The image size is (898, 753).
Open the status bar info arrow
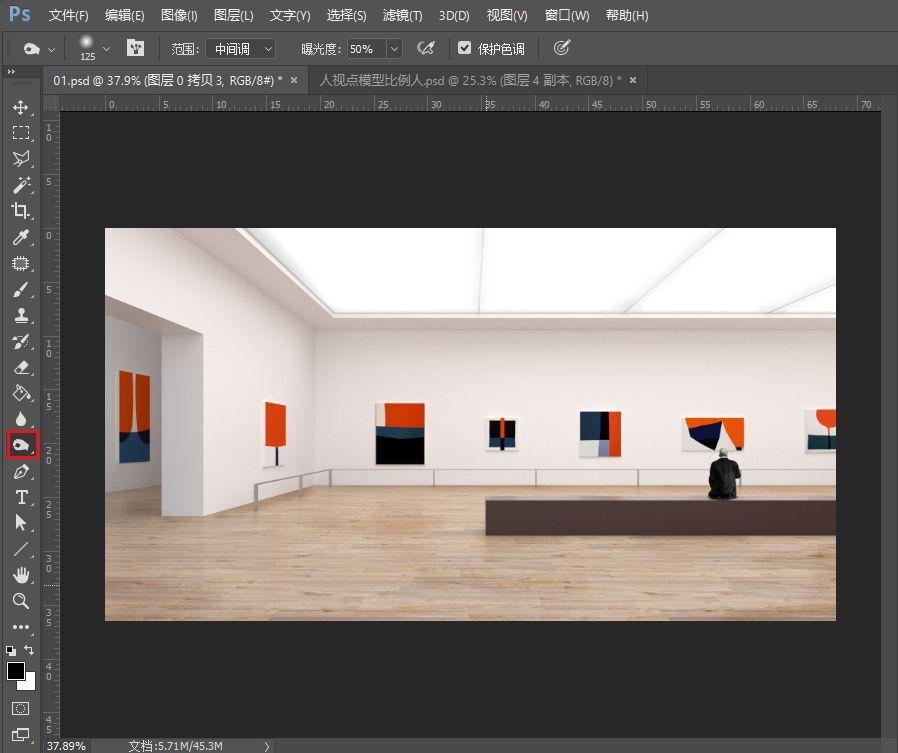click(x=266, y=746)
